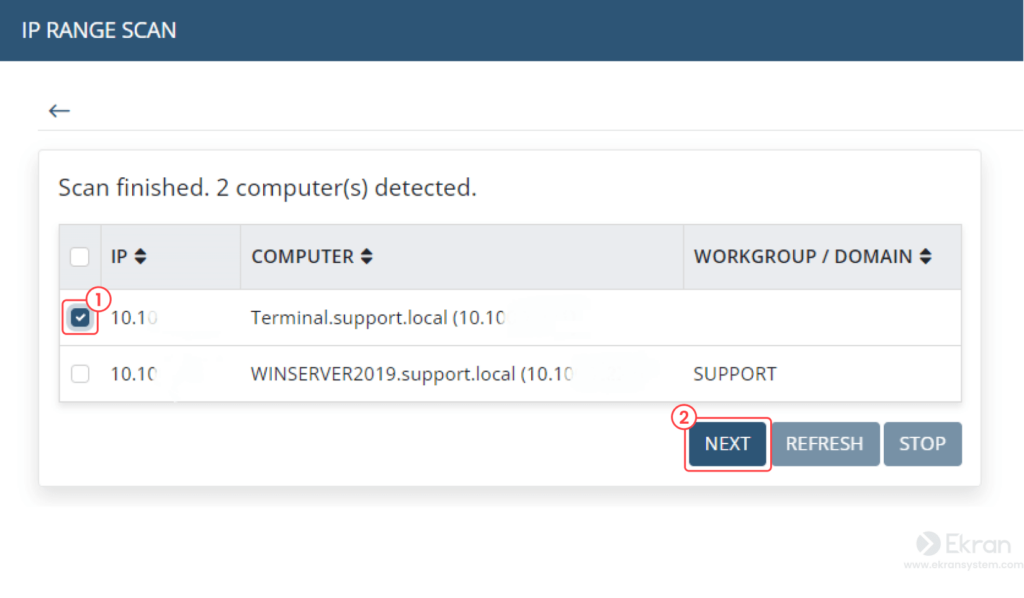Click the WORKGROUP / DOMAIN header label
This screenshot has height=598, width=1024.
point(802,257)
